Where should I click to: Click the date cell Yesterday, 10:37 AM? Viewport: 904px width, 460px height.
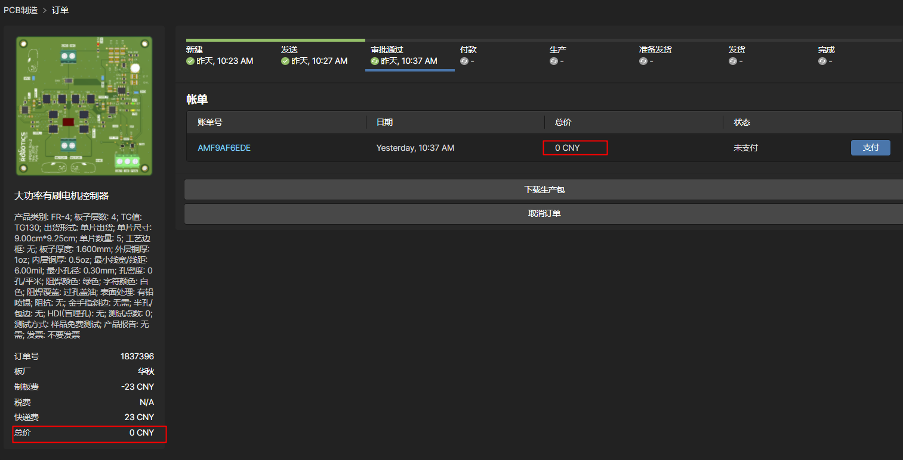pyautogui.click(x=415, y=148)
